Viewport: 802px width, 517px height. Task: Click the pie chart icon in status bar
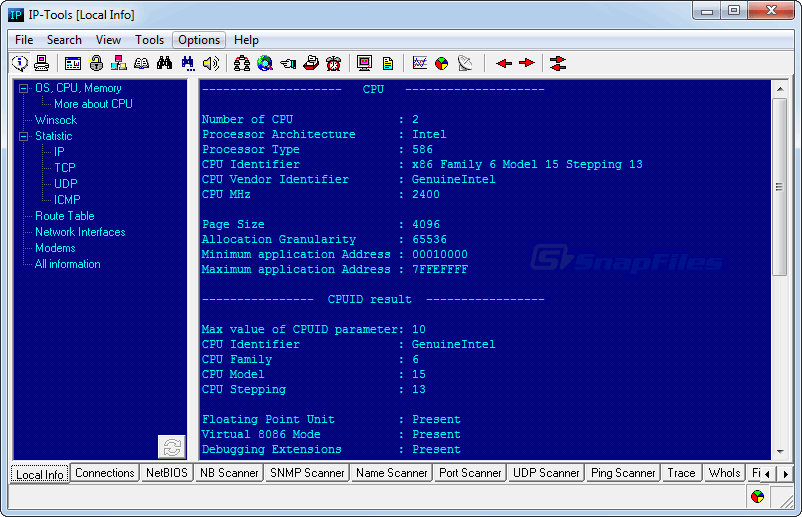click(x=758, y=496)
